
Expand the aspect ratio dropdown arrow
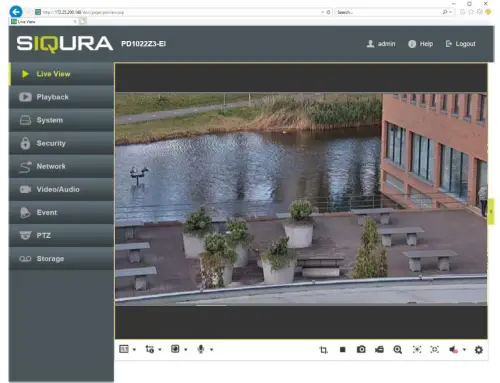(x=134, y=350)
